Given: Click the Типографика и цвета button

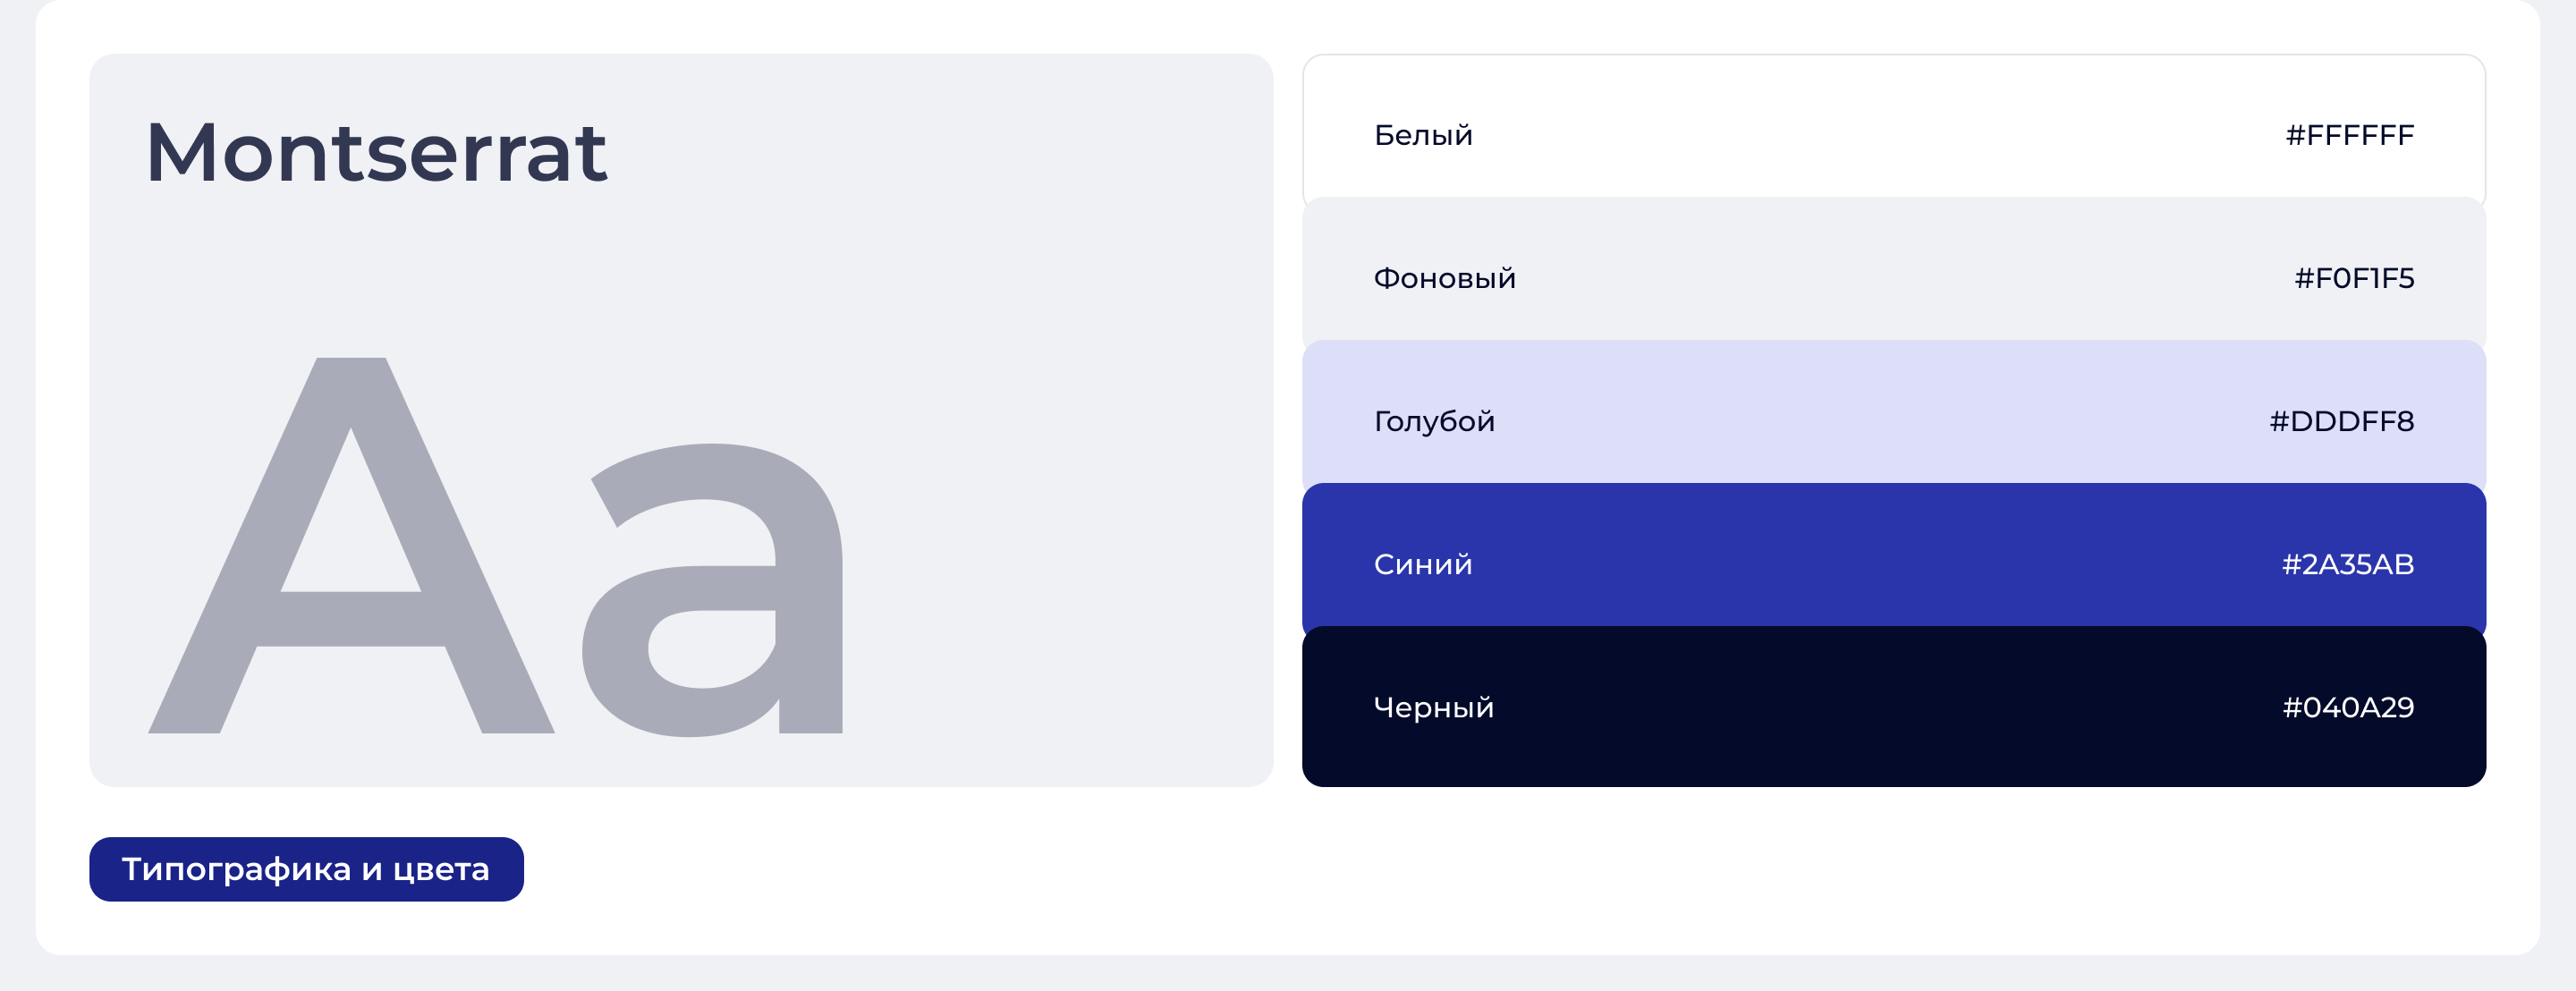Looking at the screenshot, I should tap(306, 869).
